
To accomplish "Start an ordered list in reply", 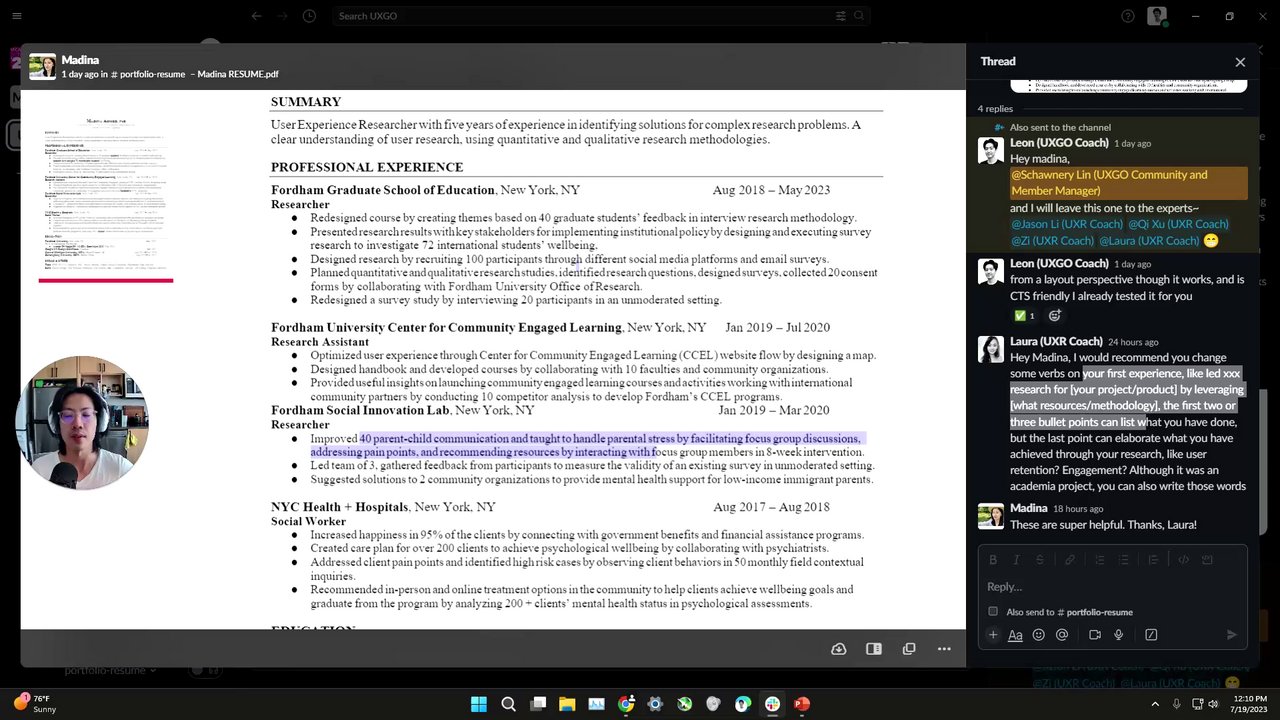I will click(1099, 560).
